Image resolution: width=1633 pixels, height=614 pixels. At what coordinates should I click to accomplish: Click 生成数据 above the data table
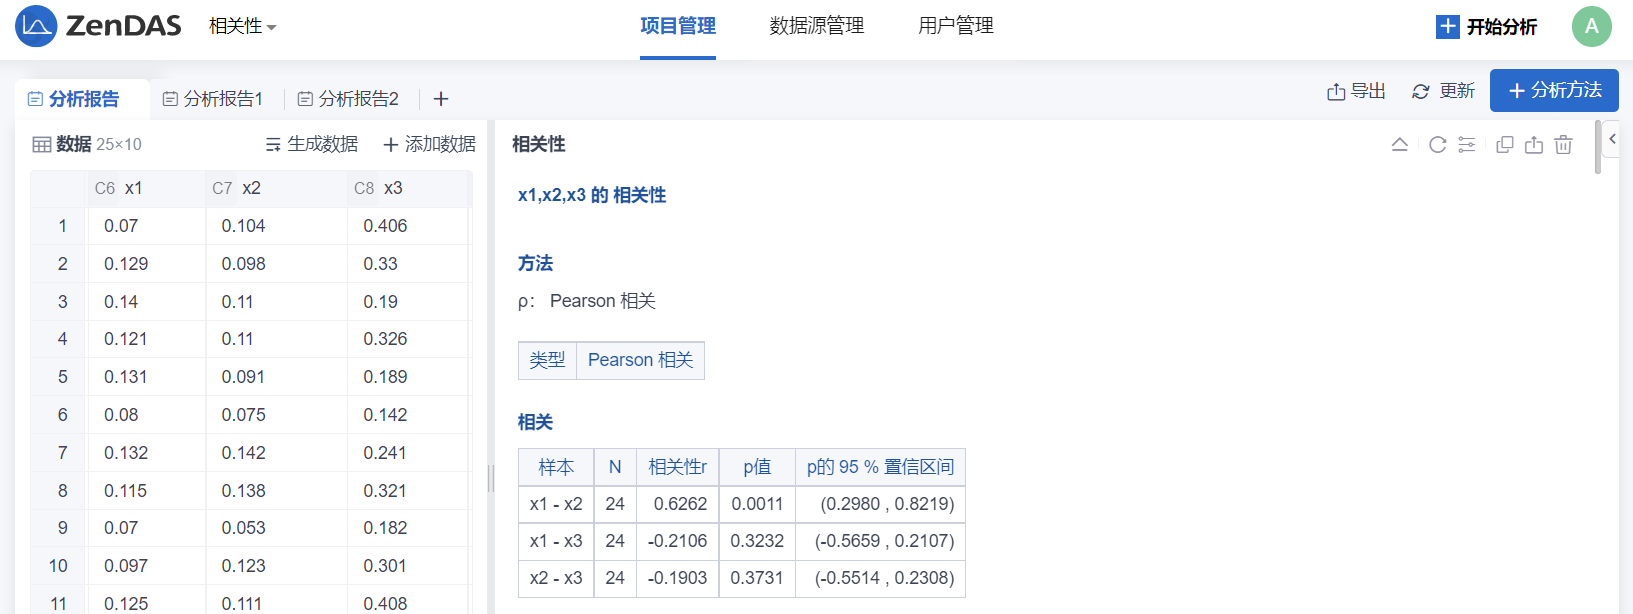312,144
